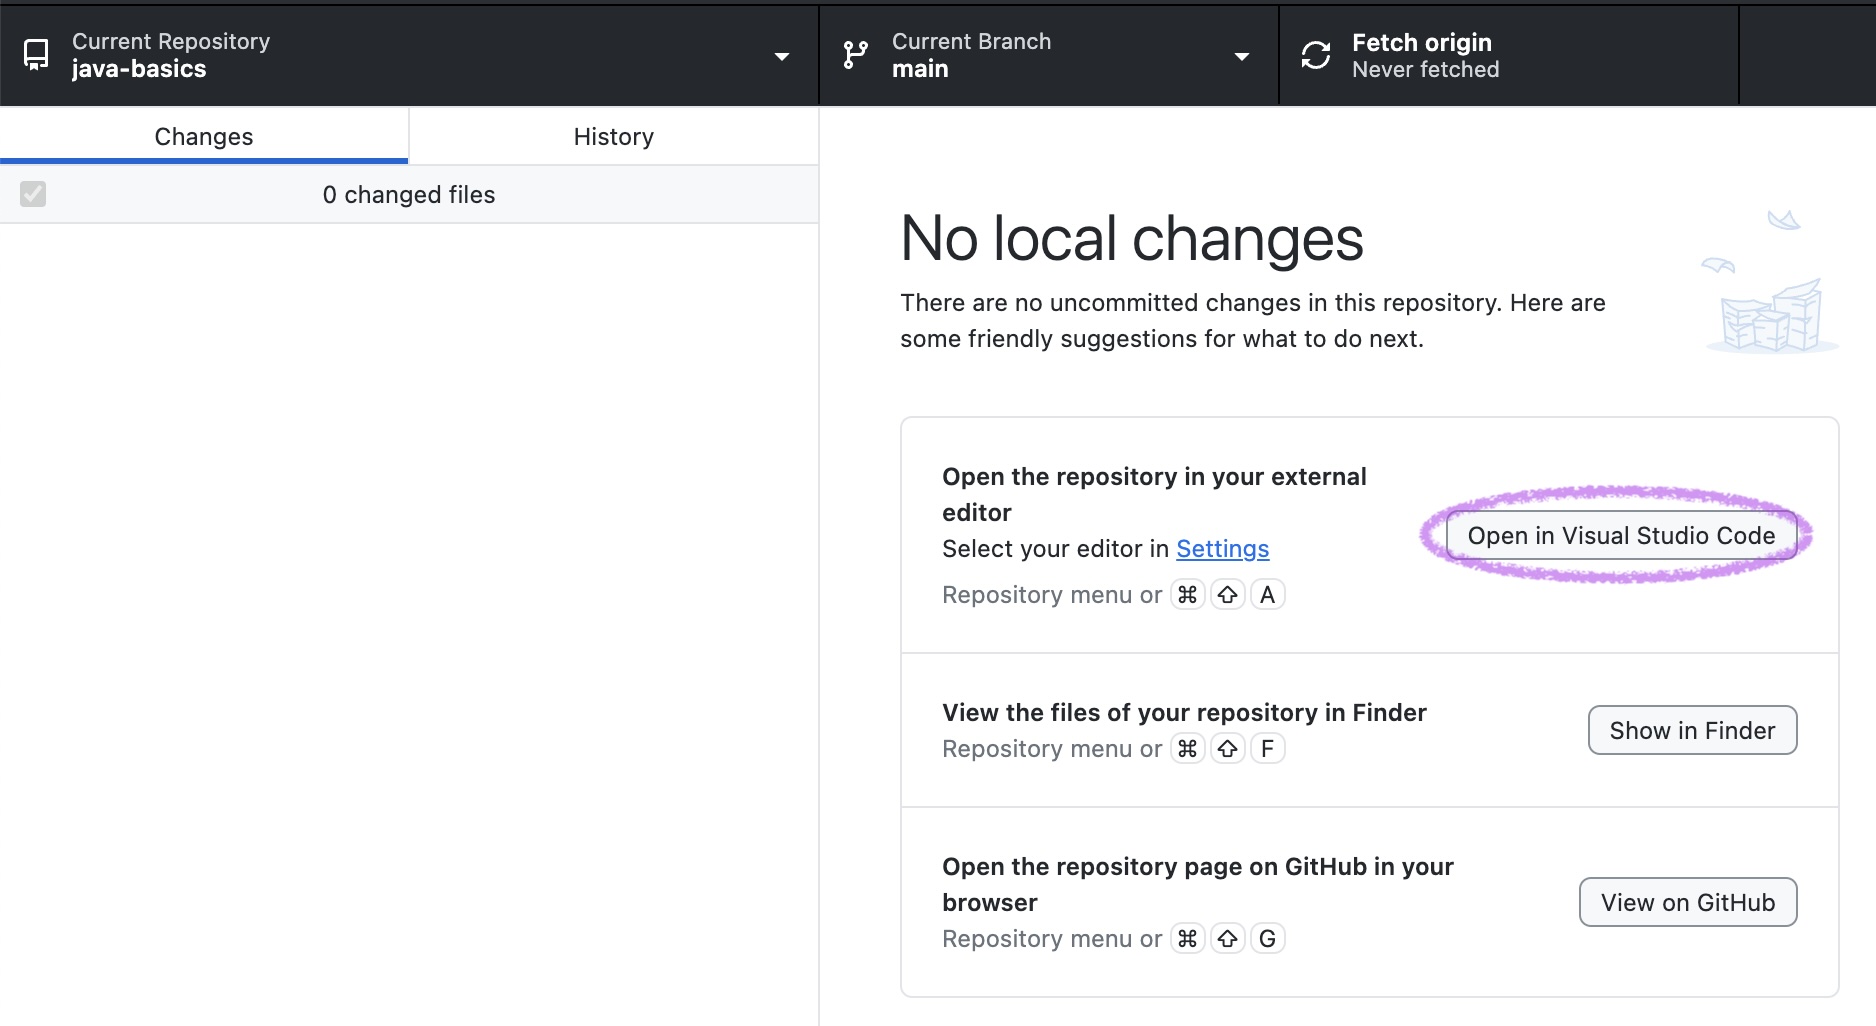Click the G keyboard shortcut badge
1876x1026 pixels.
point(1267,938)
